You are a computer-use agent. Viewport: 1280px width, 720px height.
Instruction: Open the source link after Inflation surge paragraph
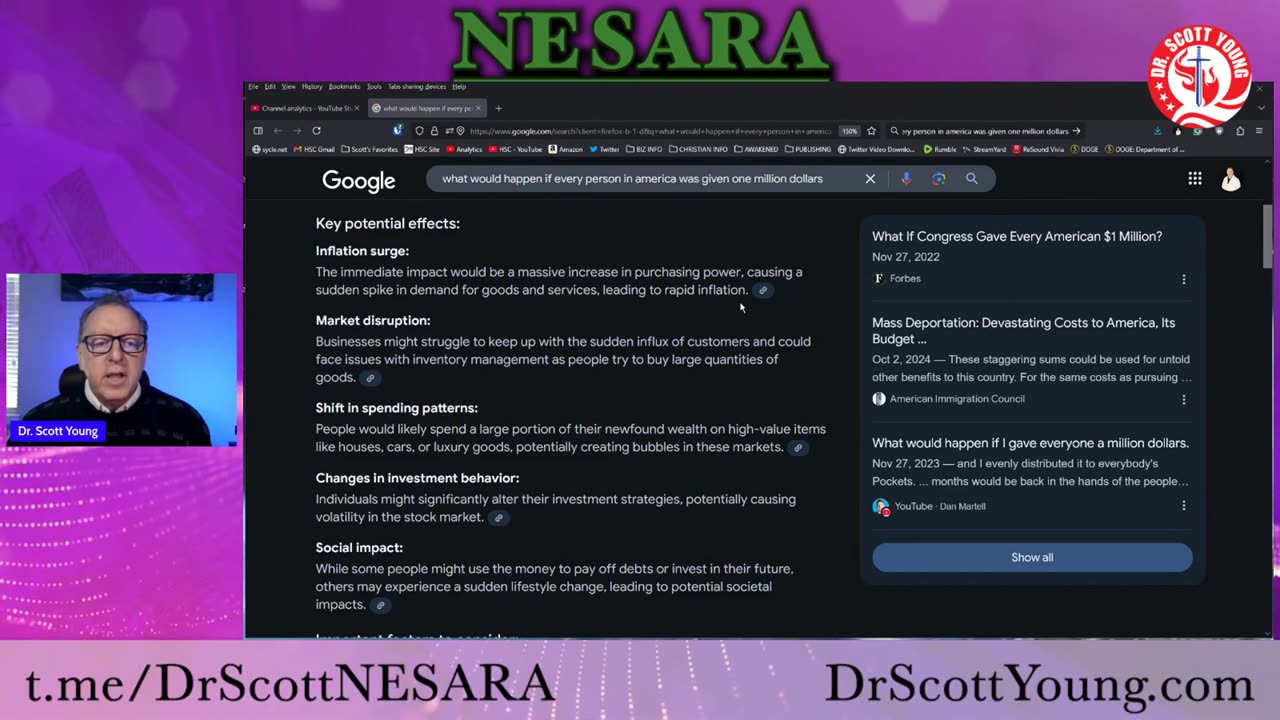point(763,290)
